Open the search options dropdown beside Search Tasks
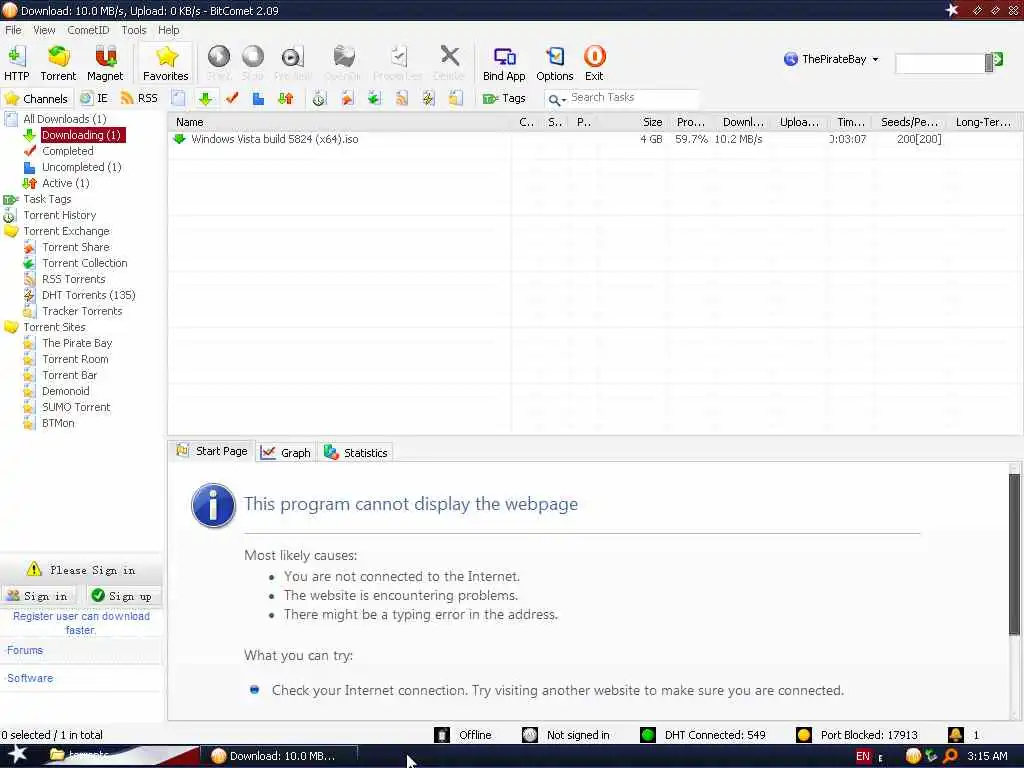The image size is (1024, 768). pyautogui.click(x=558, y=99)
